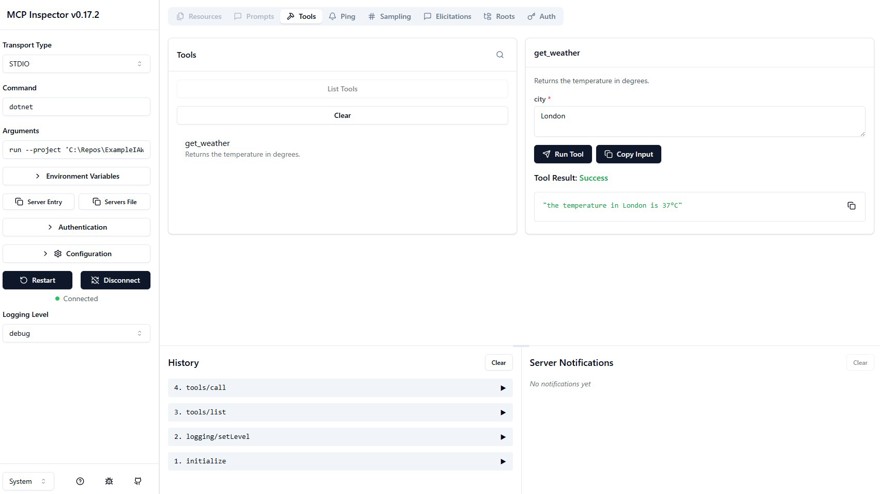This screenshot has height=494, width=880.
Task: Click the Disconnect button
Action: click(115, 280)
